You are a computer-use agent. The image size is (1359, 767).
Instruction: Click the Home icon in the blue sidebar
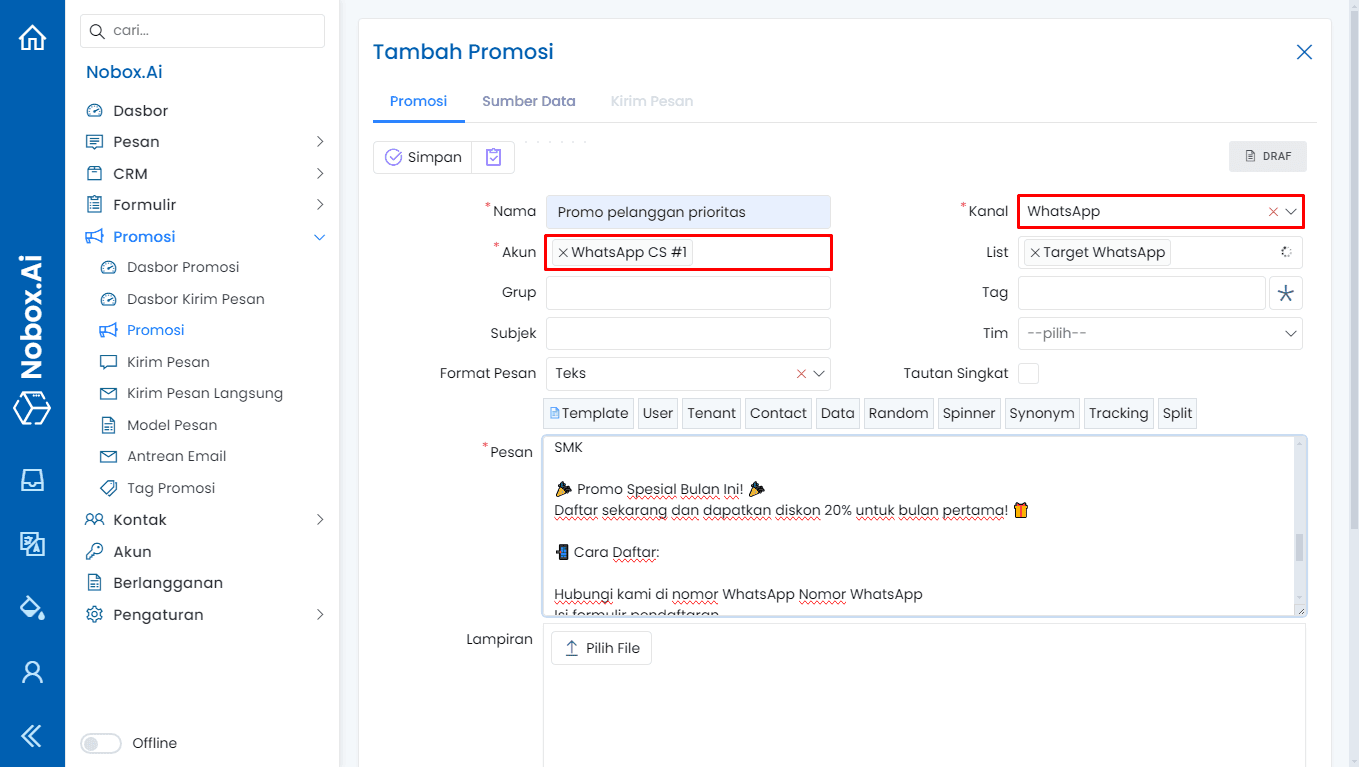coord(33,36)
